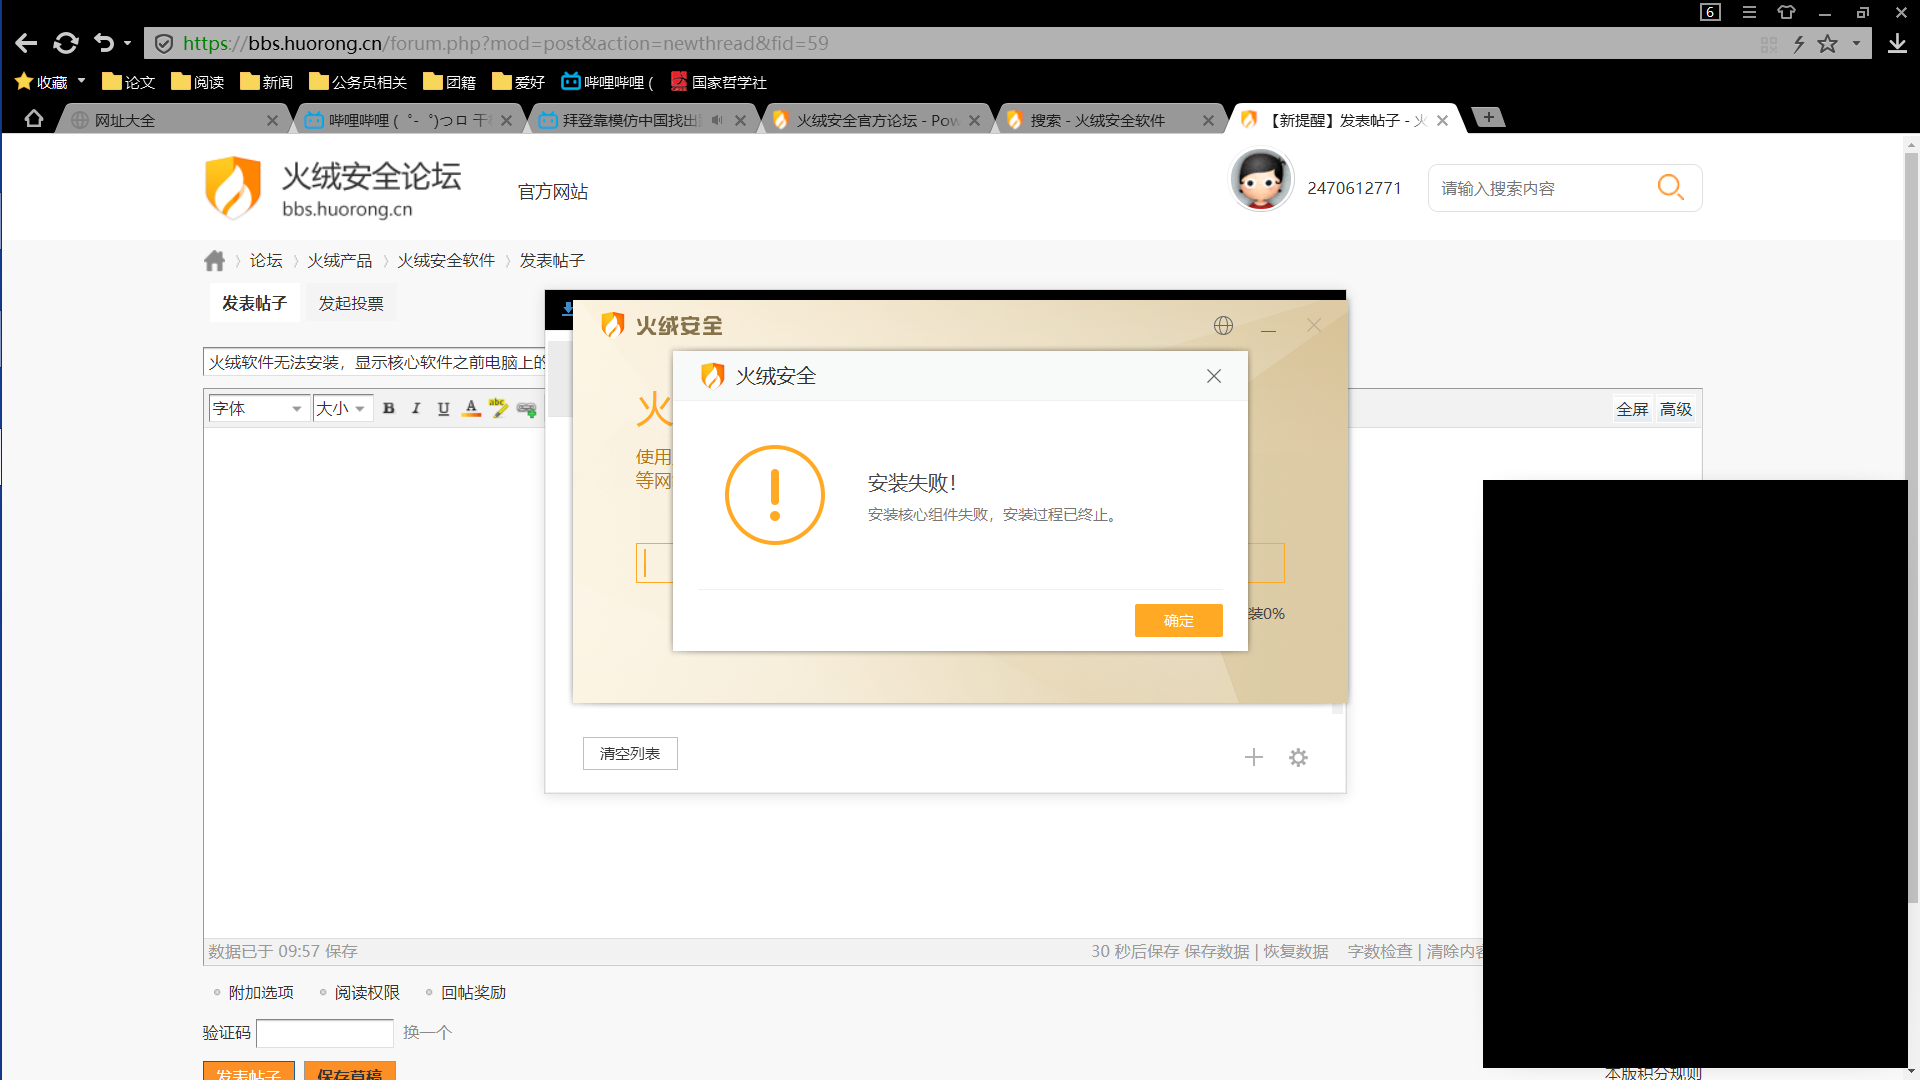Open the browser hamburger menu
Viewport: 1920px width, 1080px height.
tap(1749, 12)
